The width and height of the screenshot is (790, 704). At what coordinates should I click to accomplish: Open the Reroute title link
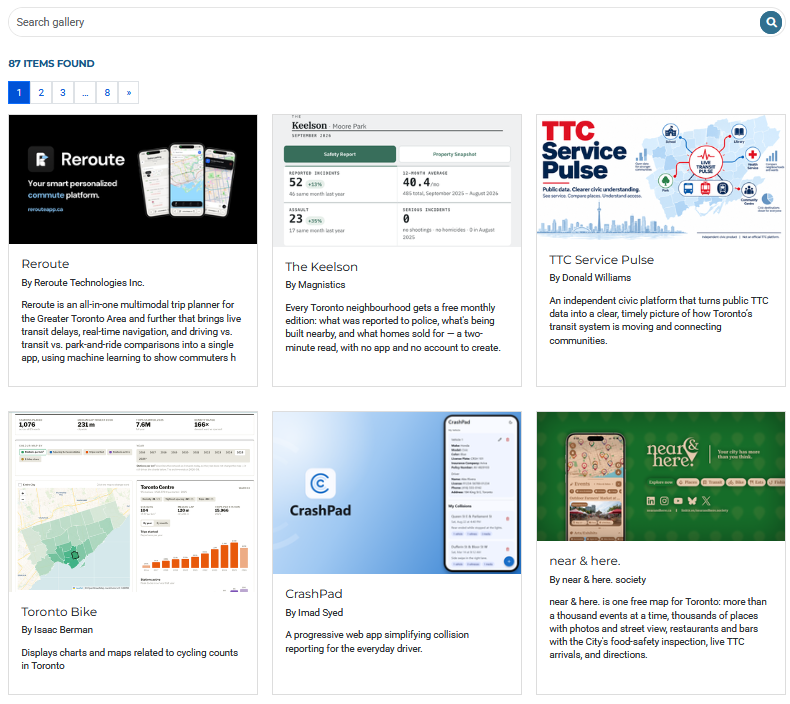[x=45, y=264]
